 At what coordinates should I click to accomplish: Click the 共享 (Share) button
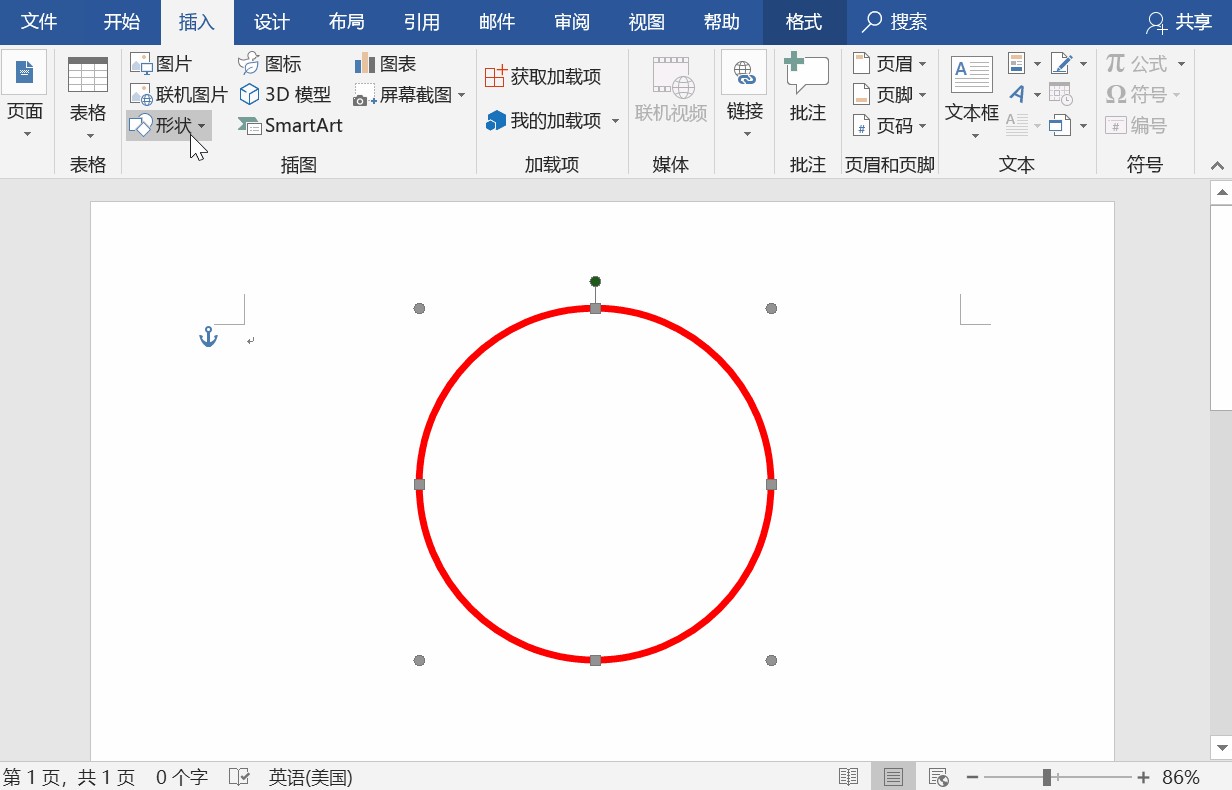[x=1179, y=22]
